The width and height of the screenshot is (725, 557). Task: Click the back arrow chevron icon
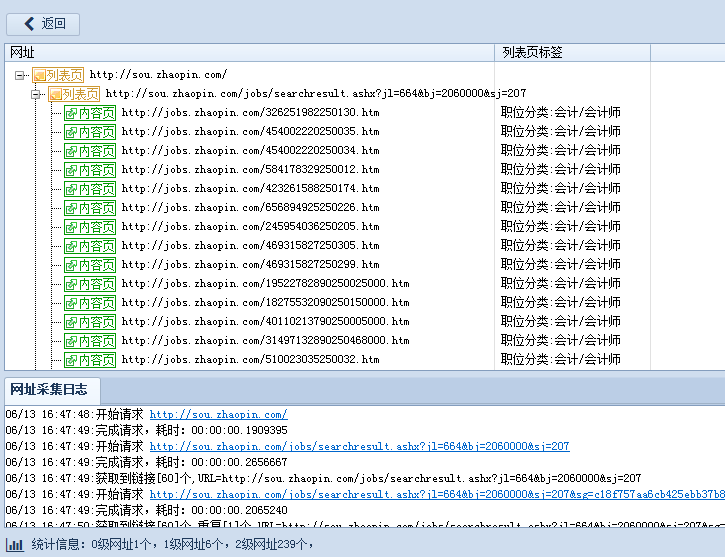[30, 24]
